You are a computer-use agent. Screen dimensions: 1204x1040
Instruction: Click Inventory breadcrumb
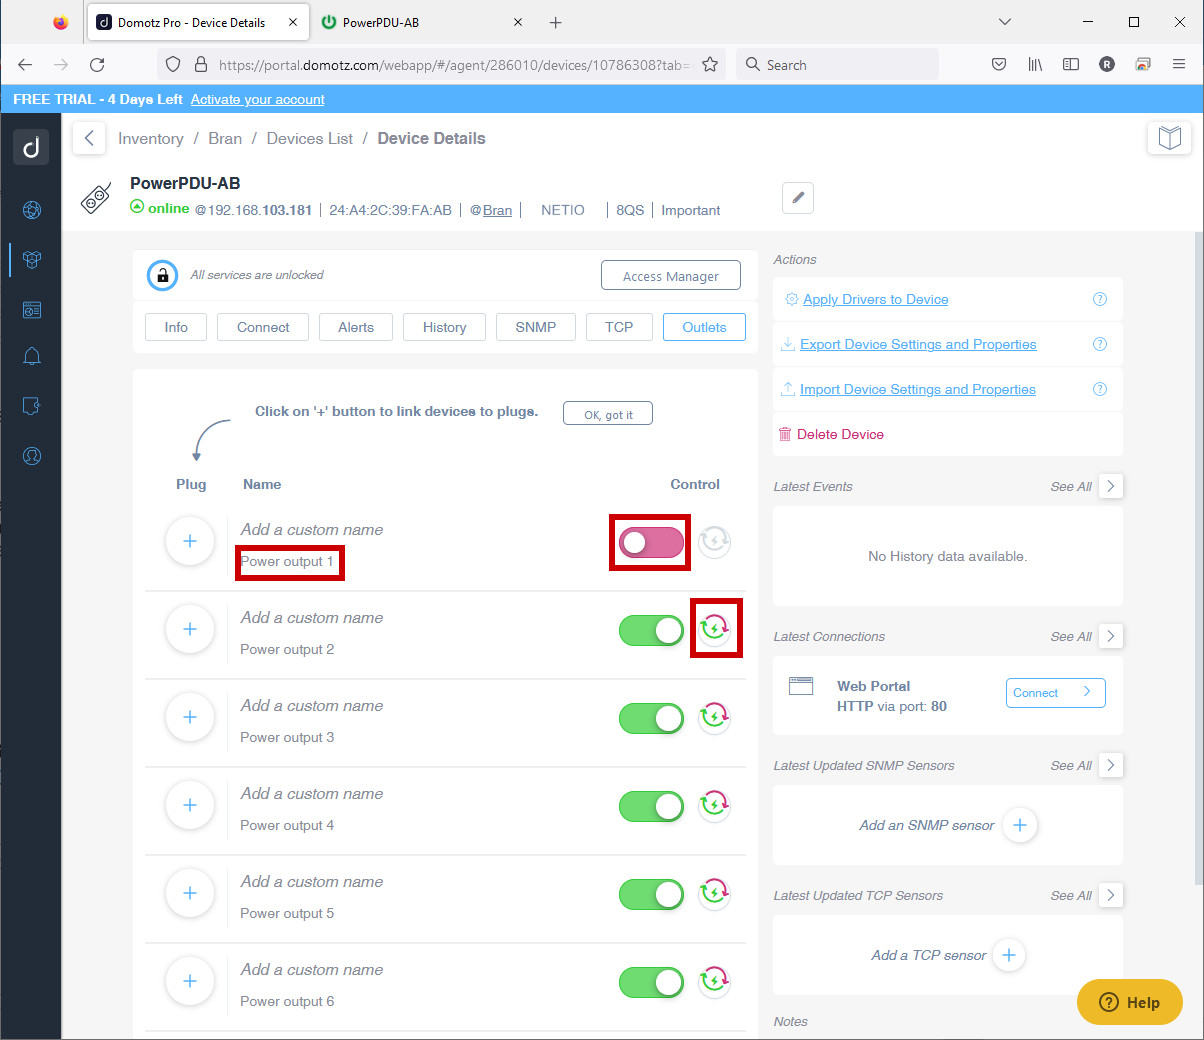pos(151,138)
